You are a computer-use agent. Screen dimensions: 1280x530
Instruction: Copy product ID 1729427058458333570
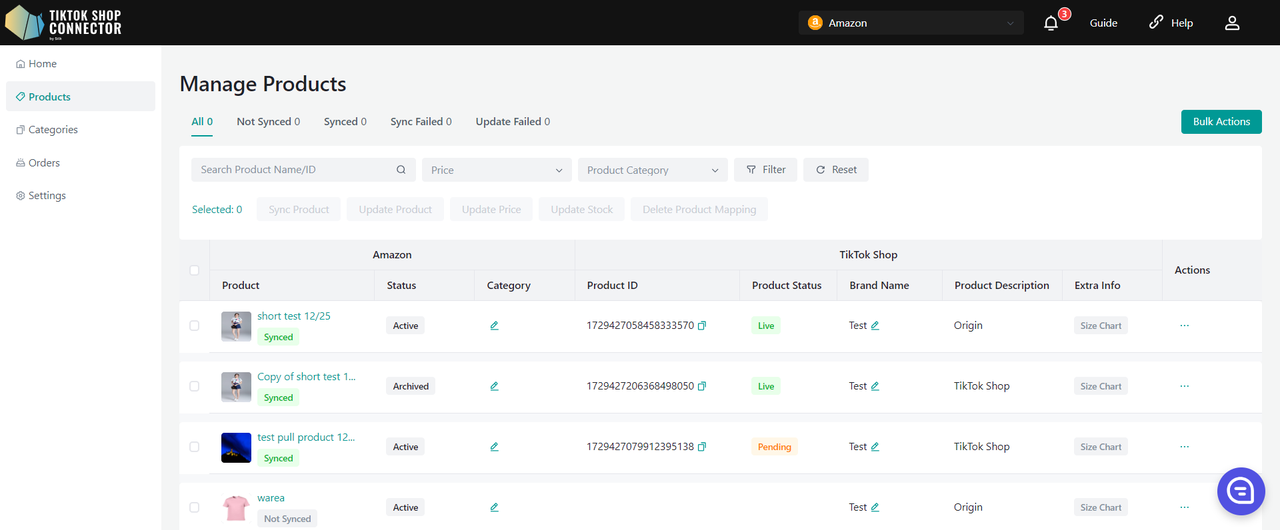point(702,326)
